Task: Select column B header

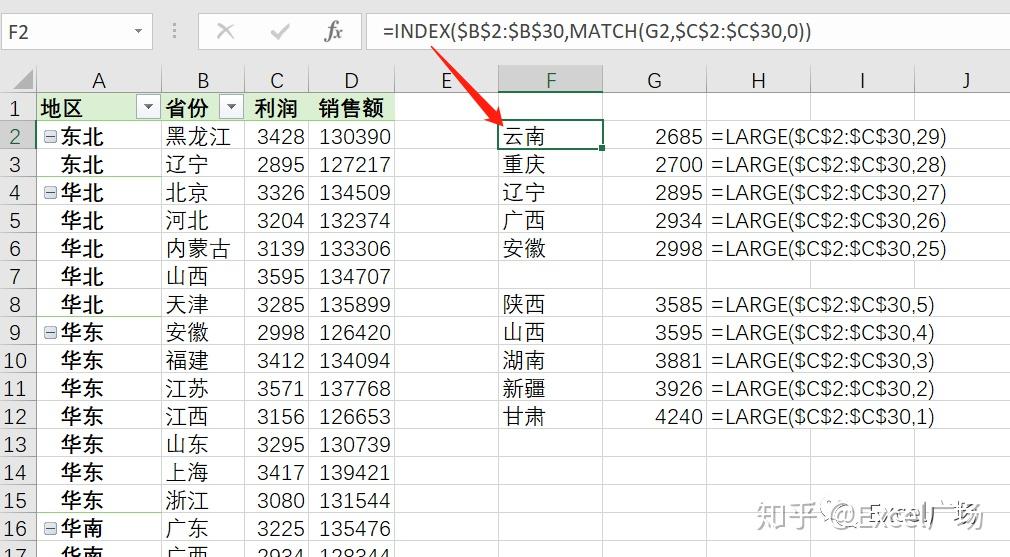Action: 203,80
